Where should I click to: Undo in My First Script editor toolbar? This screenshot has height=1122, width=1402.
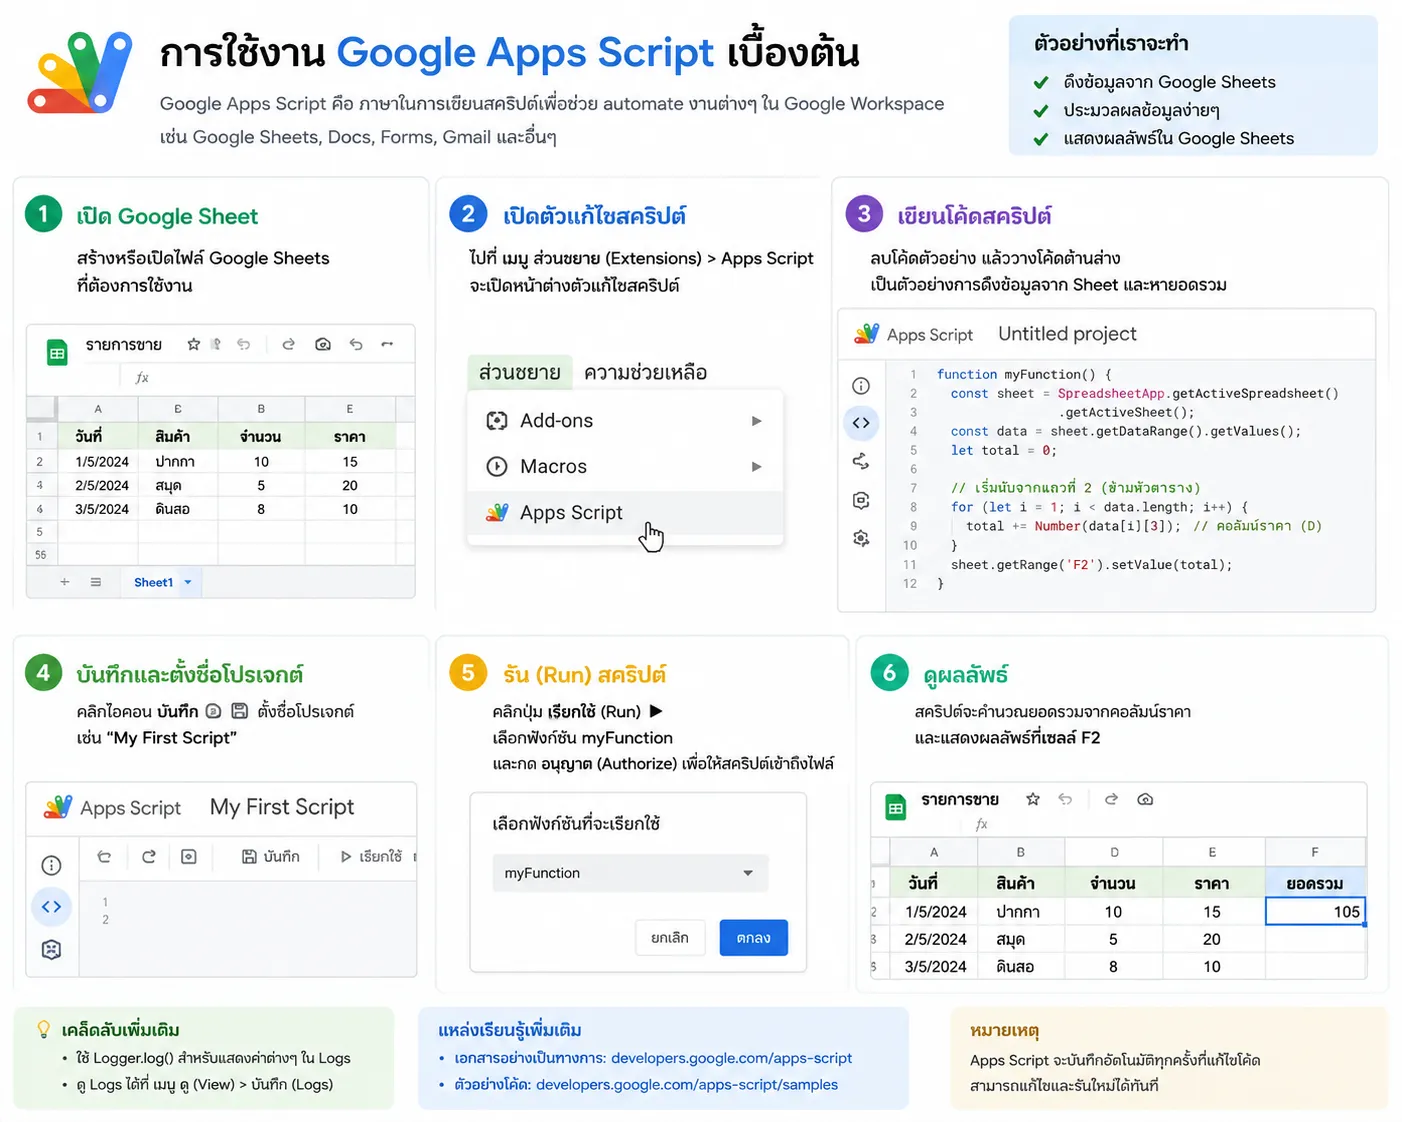click(x=104, y=857)
